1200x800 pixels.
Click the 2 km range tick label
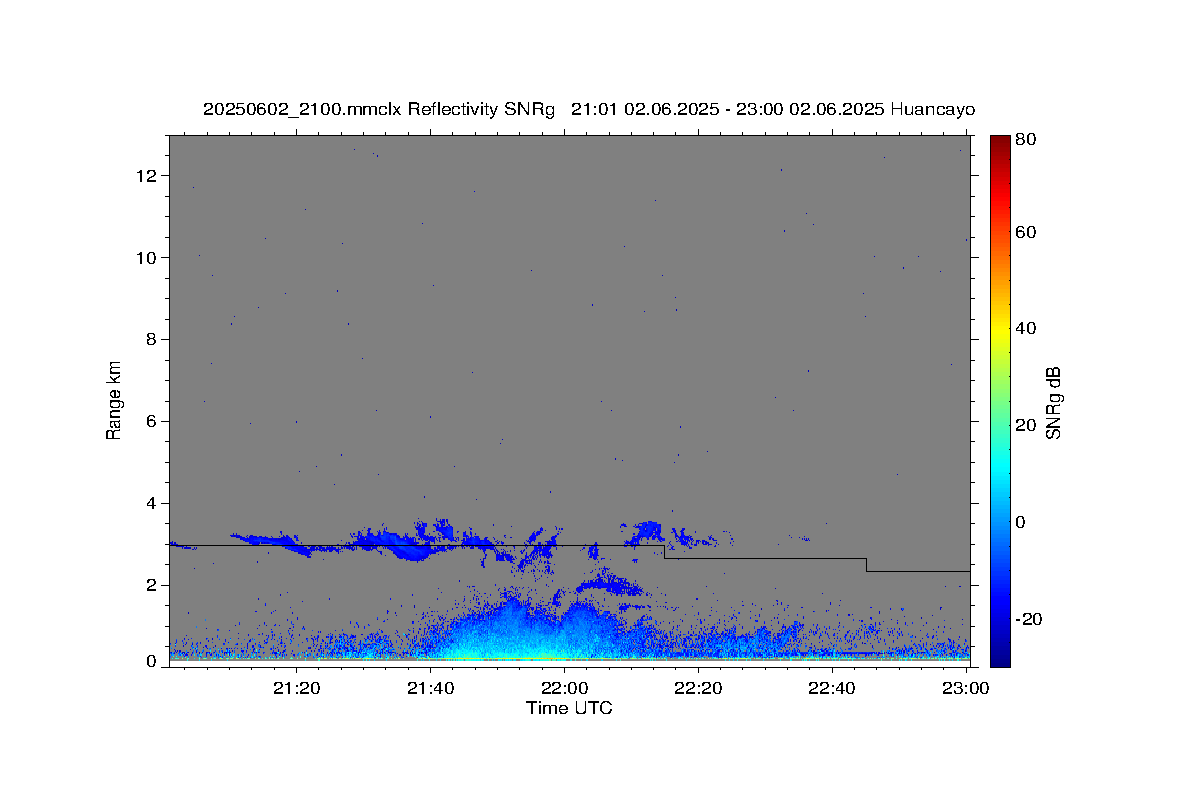(x=152, y=586)
